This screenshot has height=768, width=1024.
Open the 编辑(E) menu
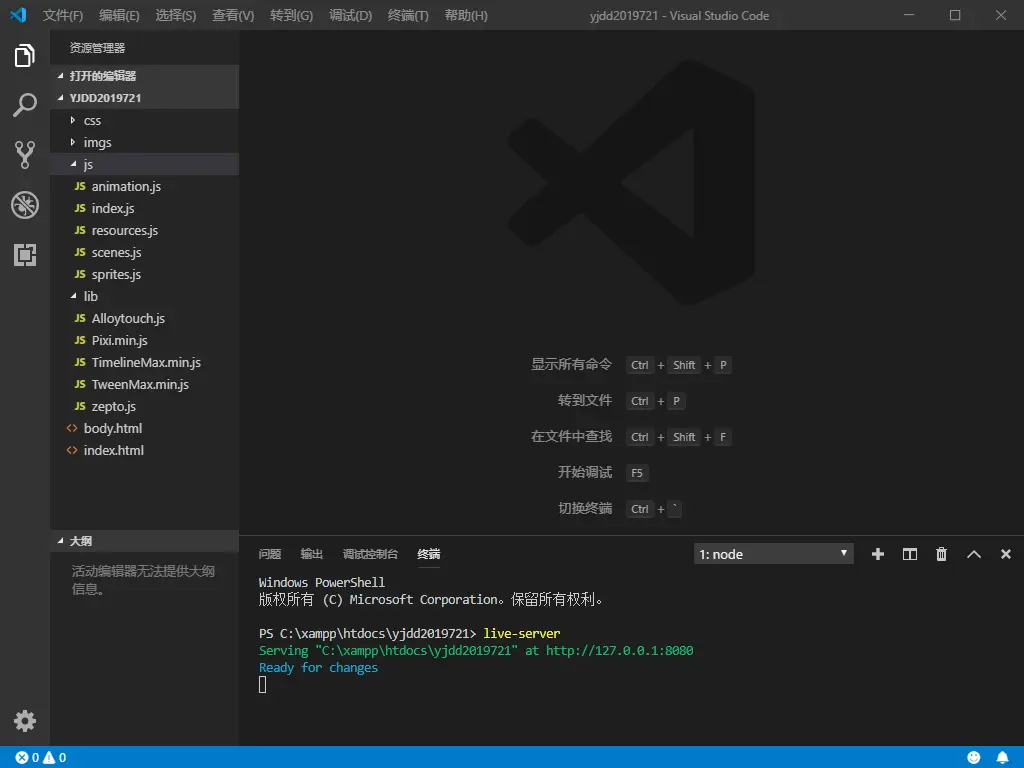coord(119,15)
